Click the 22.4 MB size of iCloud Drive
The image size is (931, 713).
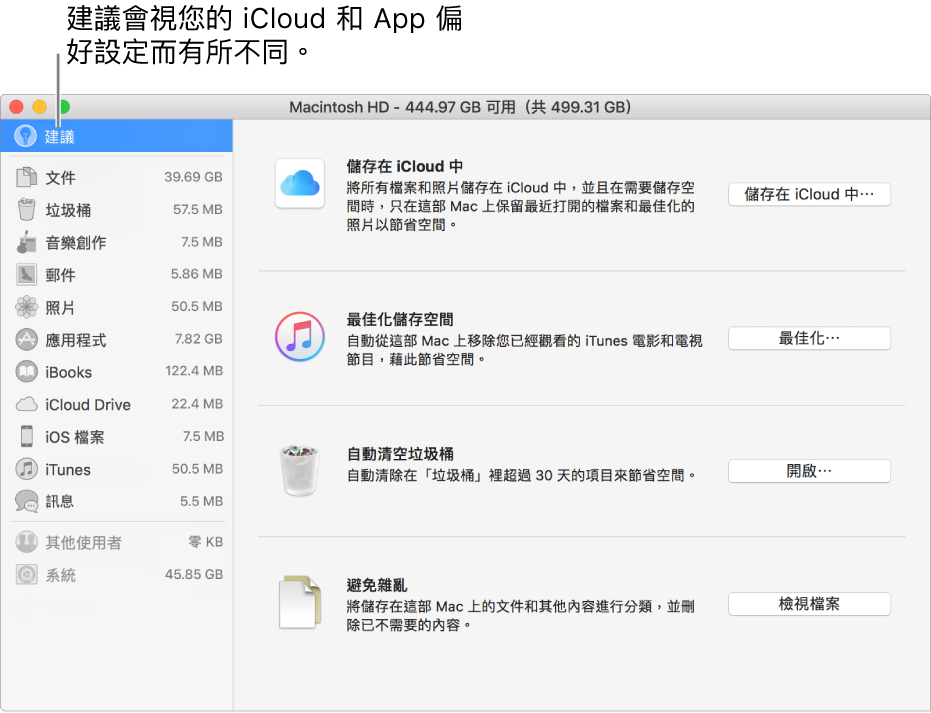(197, 404)
